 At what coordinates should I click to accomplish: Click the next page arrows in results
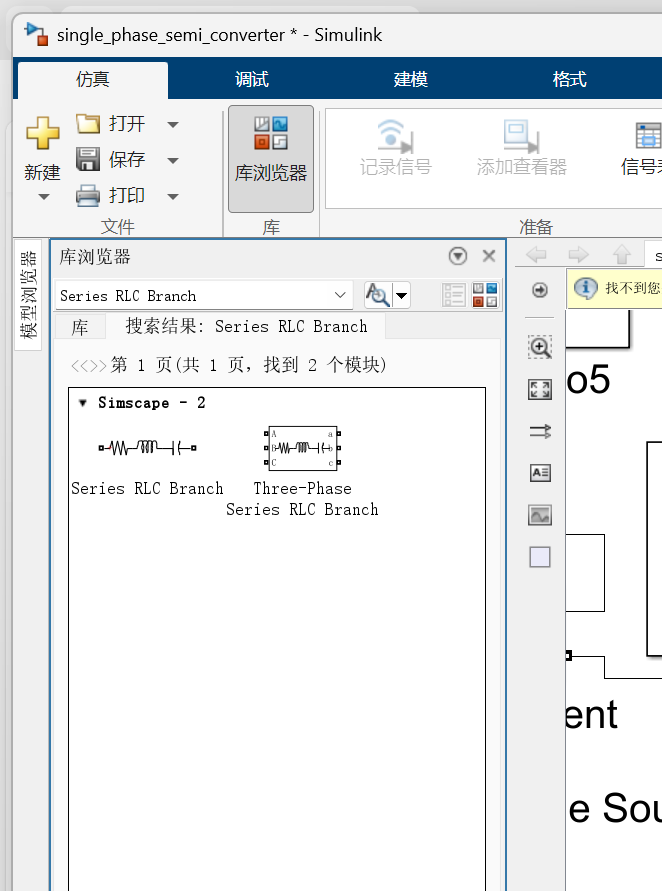tap(98, 365)
